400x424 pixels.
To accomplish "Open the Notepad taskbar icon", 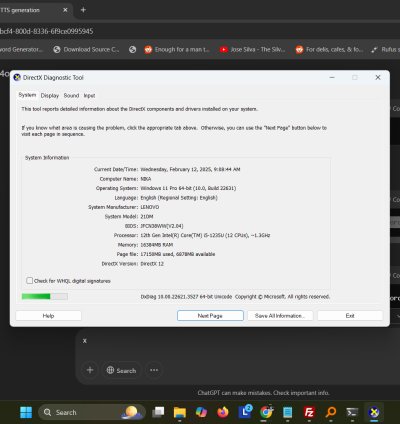I will click(287, 412).
